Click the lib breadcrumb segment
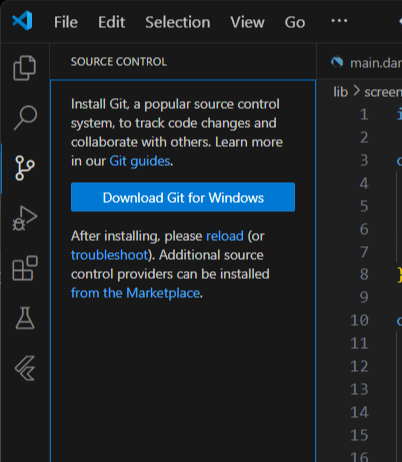This screenshot has height=462, width=402. pyautogui.click(x=340, y=92)
